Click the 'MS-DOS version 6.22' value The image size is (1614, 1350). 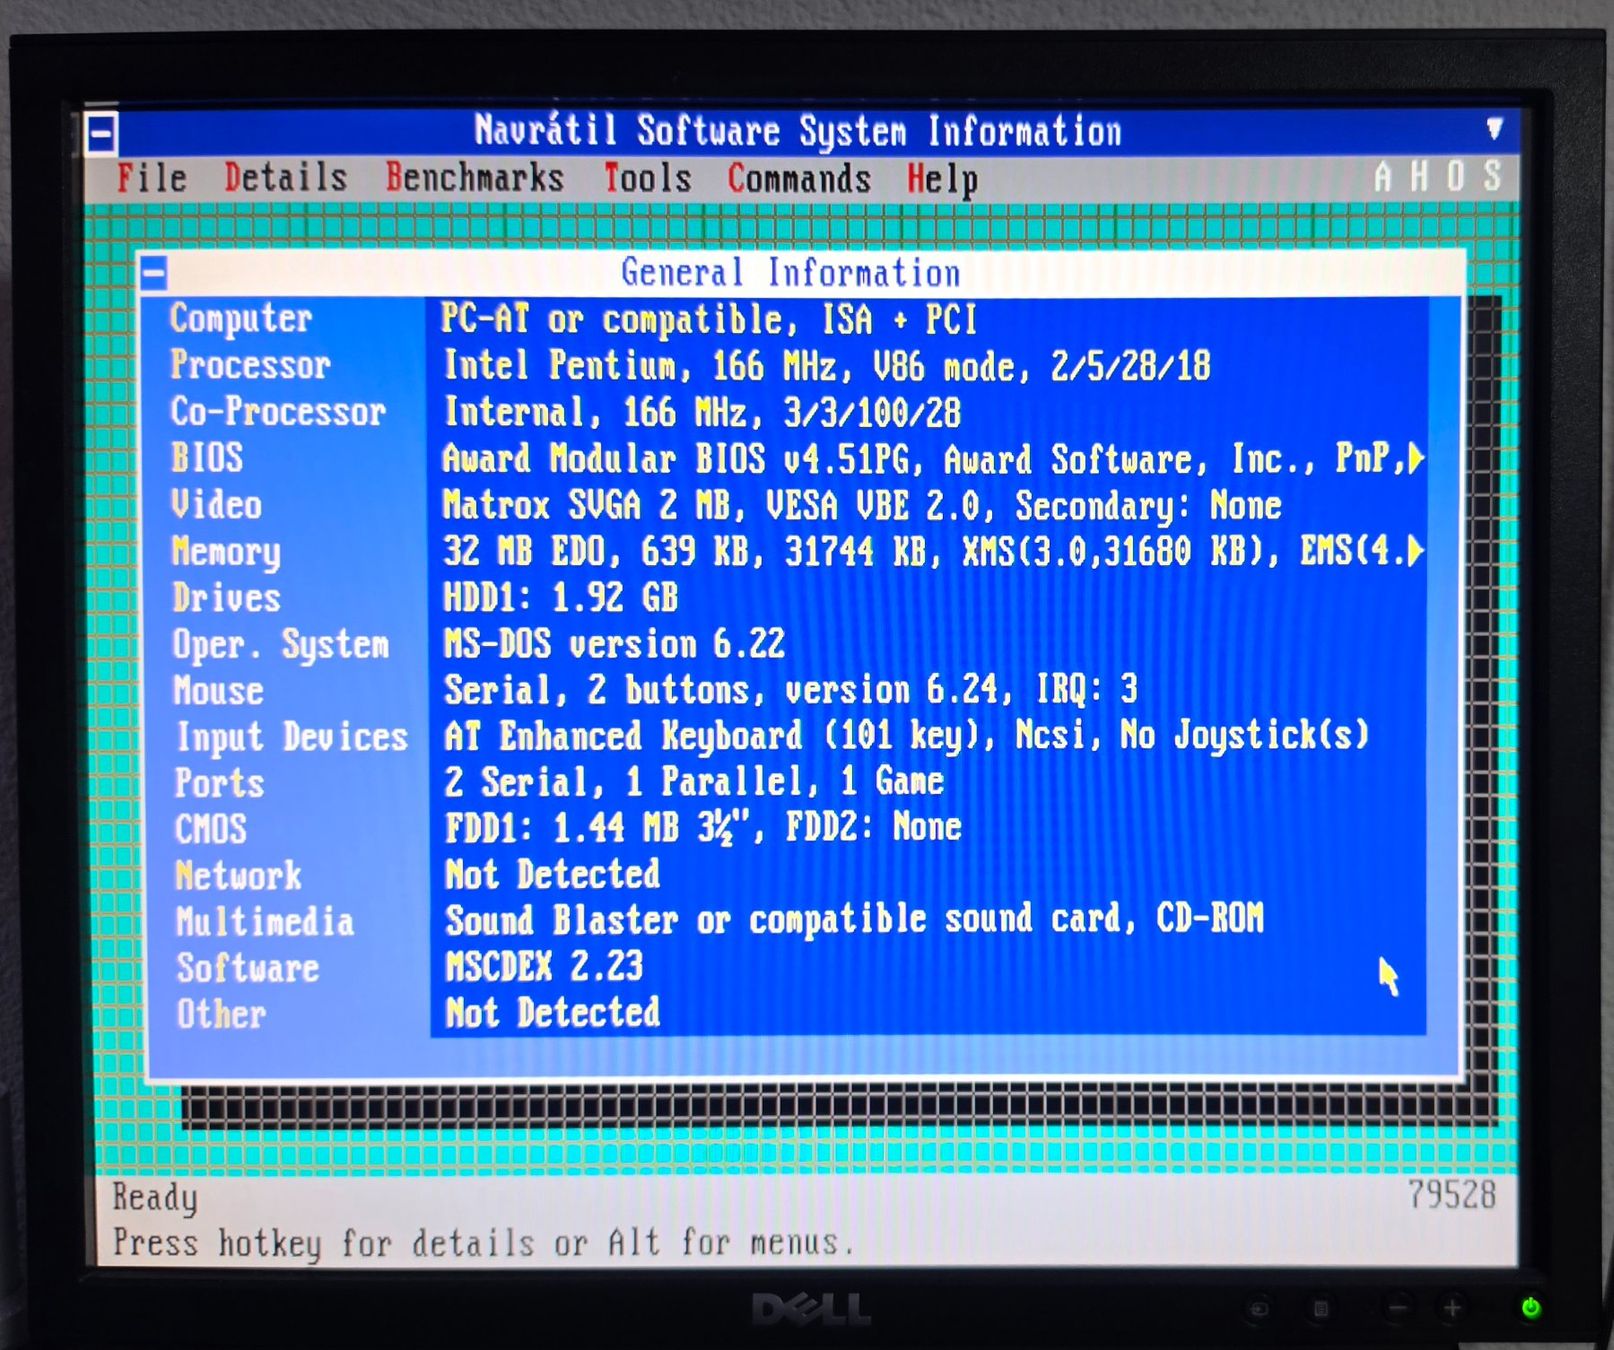click(x=614, y=643)
